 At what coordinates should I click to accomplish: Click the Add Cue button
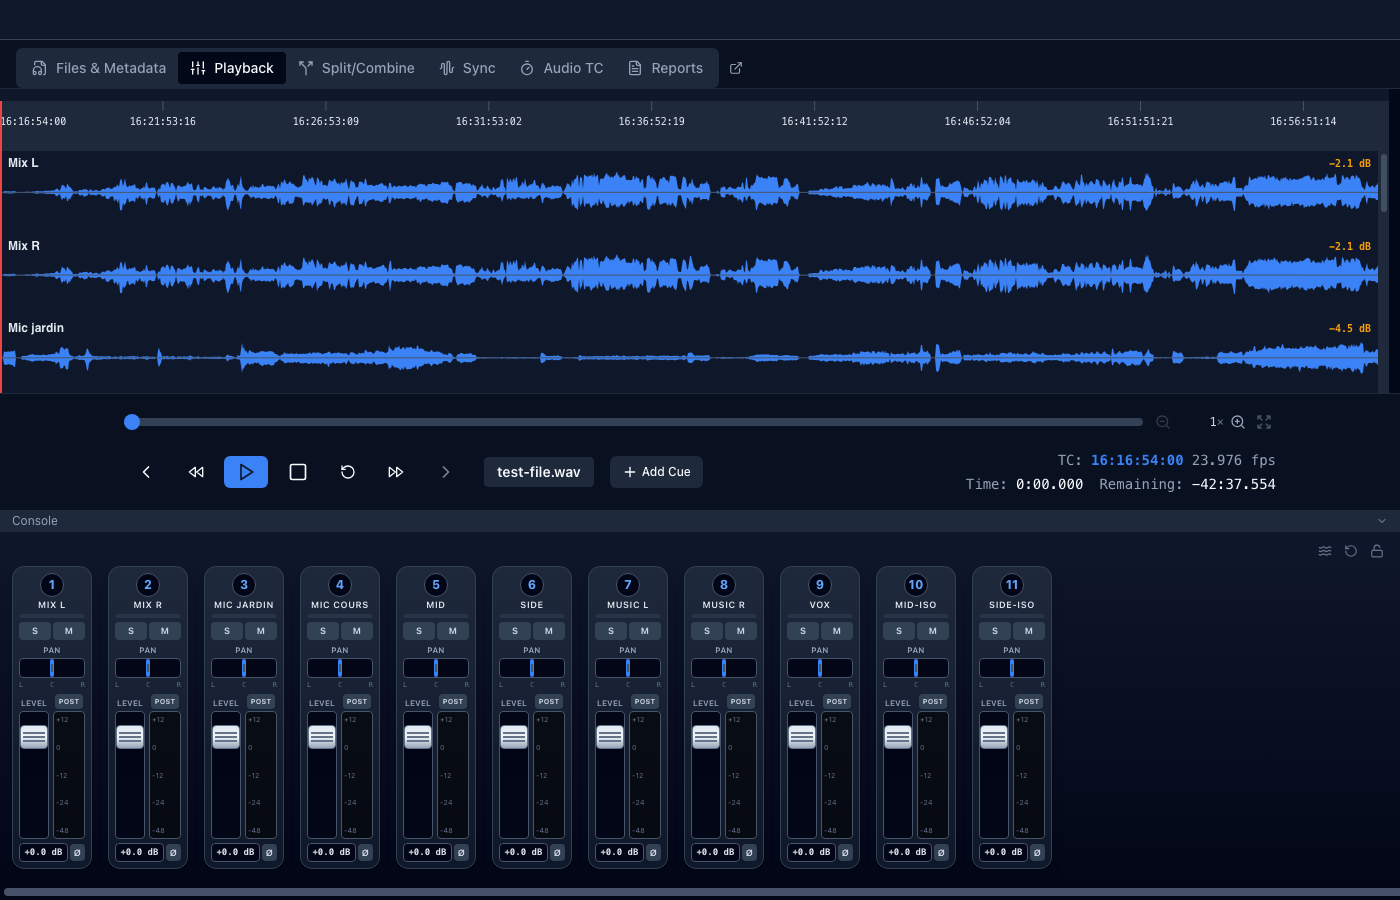tap(656, 472)
